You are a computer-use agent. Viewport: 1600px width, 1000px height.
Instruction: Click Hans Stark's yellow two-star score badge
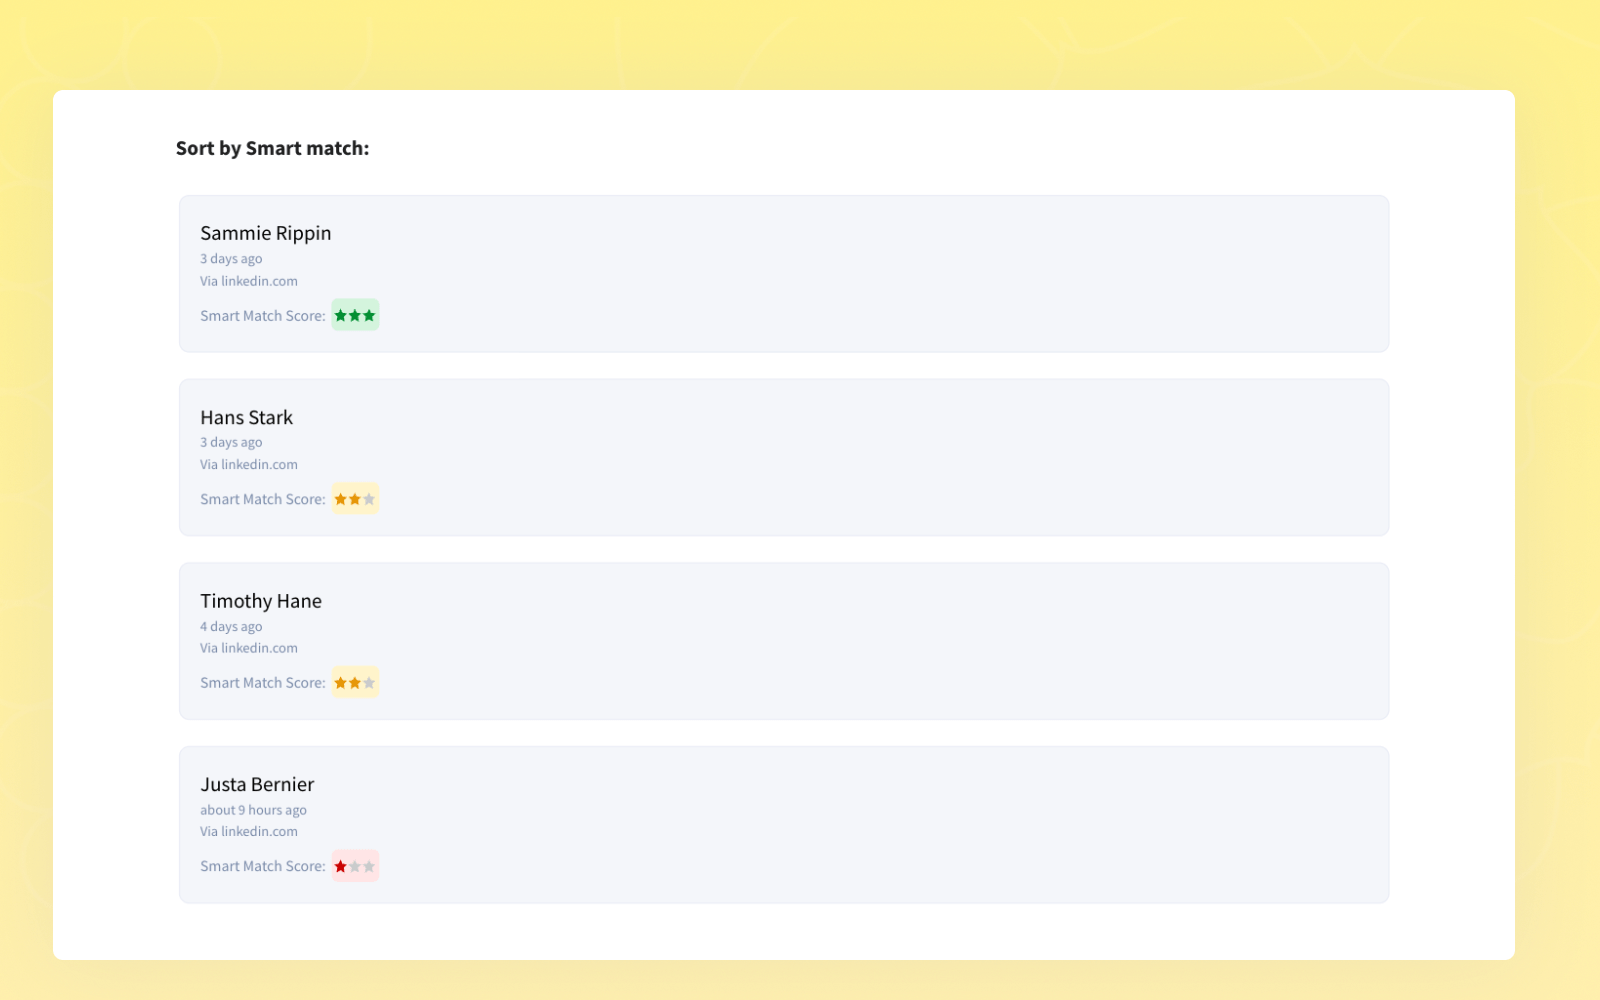355,499
